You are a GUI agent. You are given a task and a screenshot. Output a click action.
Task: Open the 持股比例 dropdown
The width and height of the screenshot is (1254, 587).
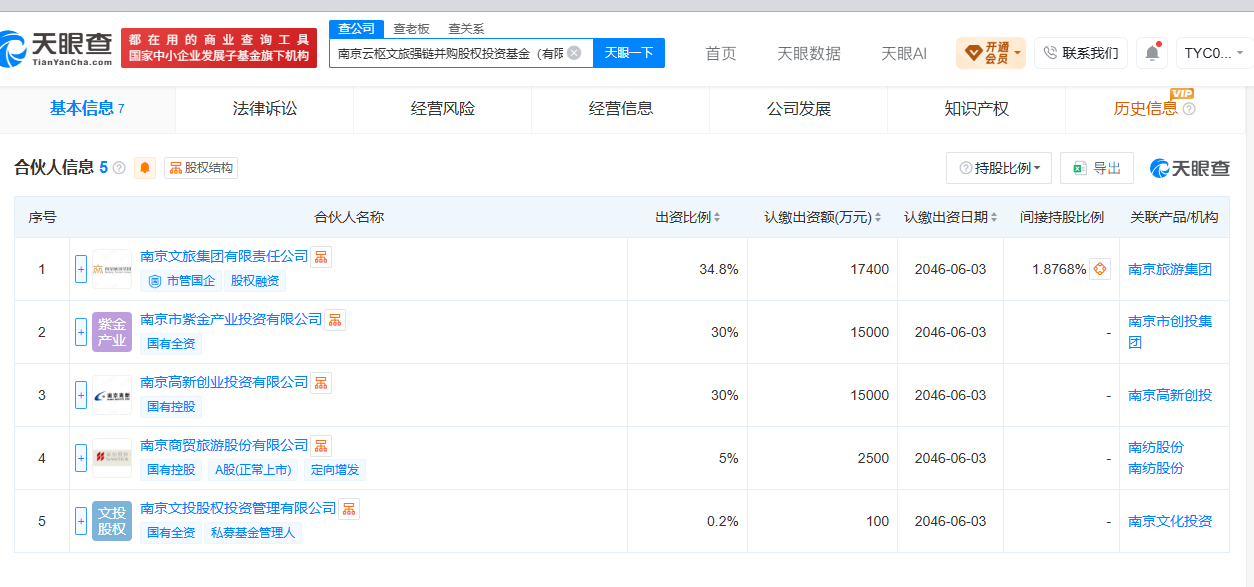click(999, 168)
